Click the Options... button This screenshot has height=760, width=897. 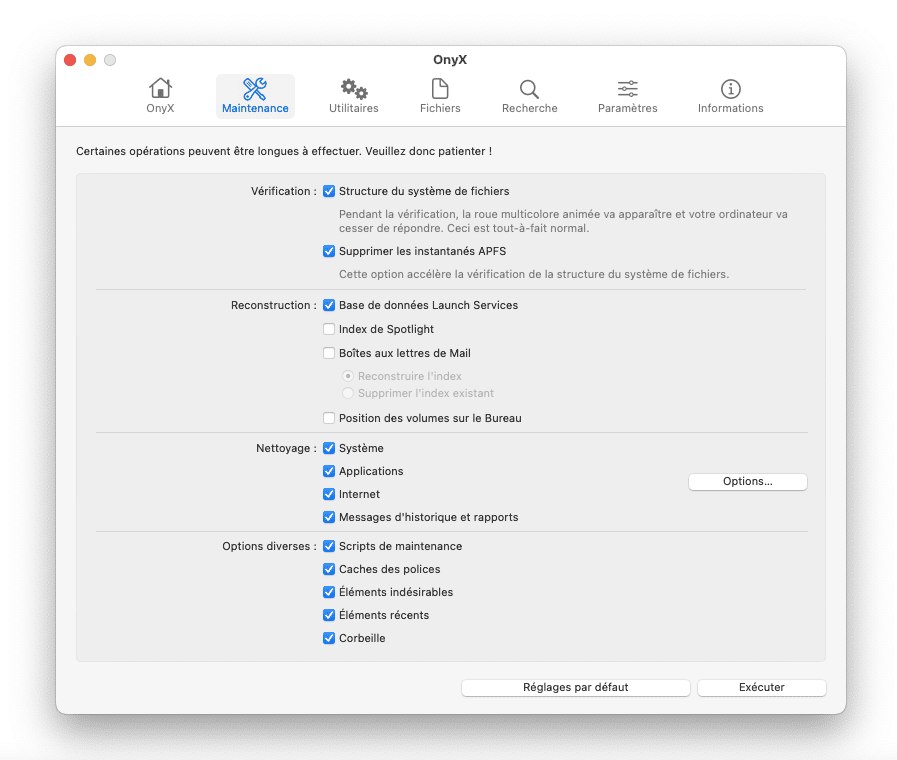point(747,482)
